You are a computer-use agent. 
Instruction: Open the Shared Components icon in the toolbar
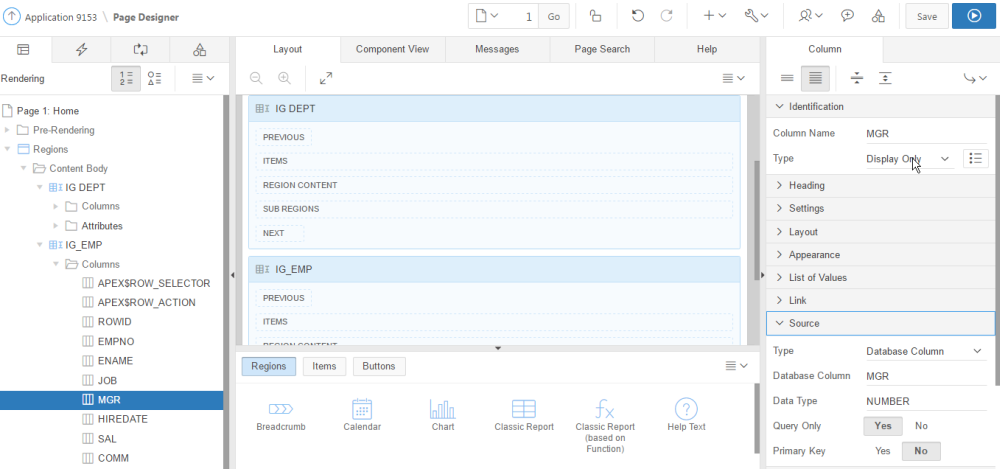point(878,17)
